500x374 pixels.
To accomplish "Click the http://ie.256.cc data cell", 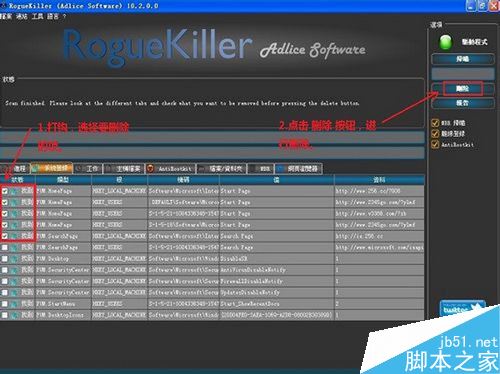I will tap(379, 236).
